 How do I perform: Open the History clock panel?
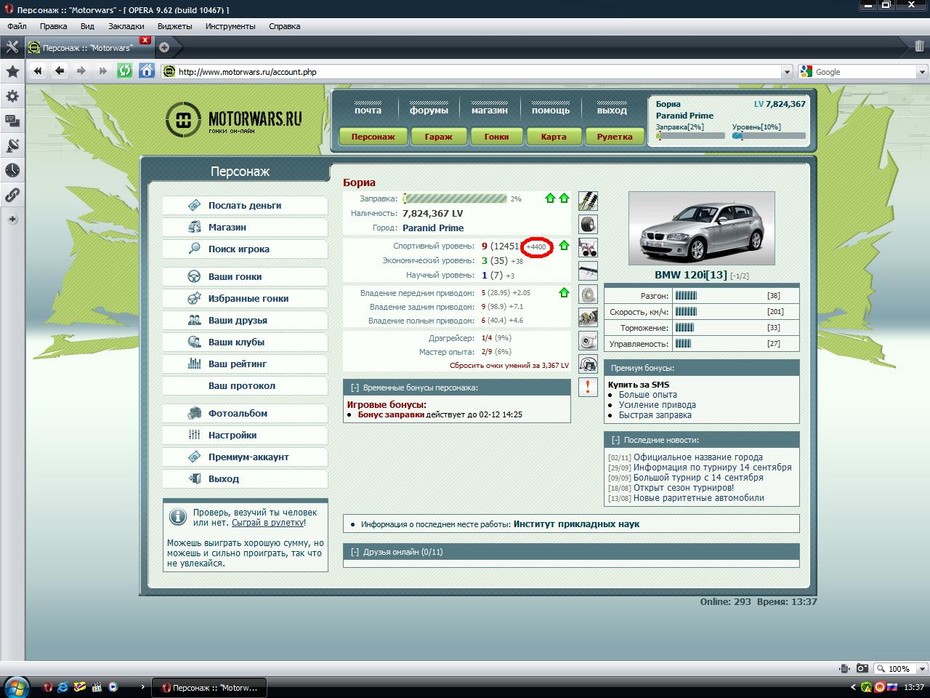pos(12,170)
